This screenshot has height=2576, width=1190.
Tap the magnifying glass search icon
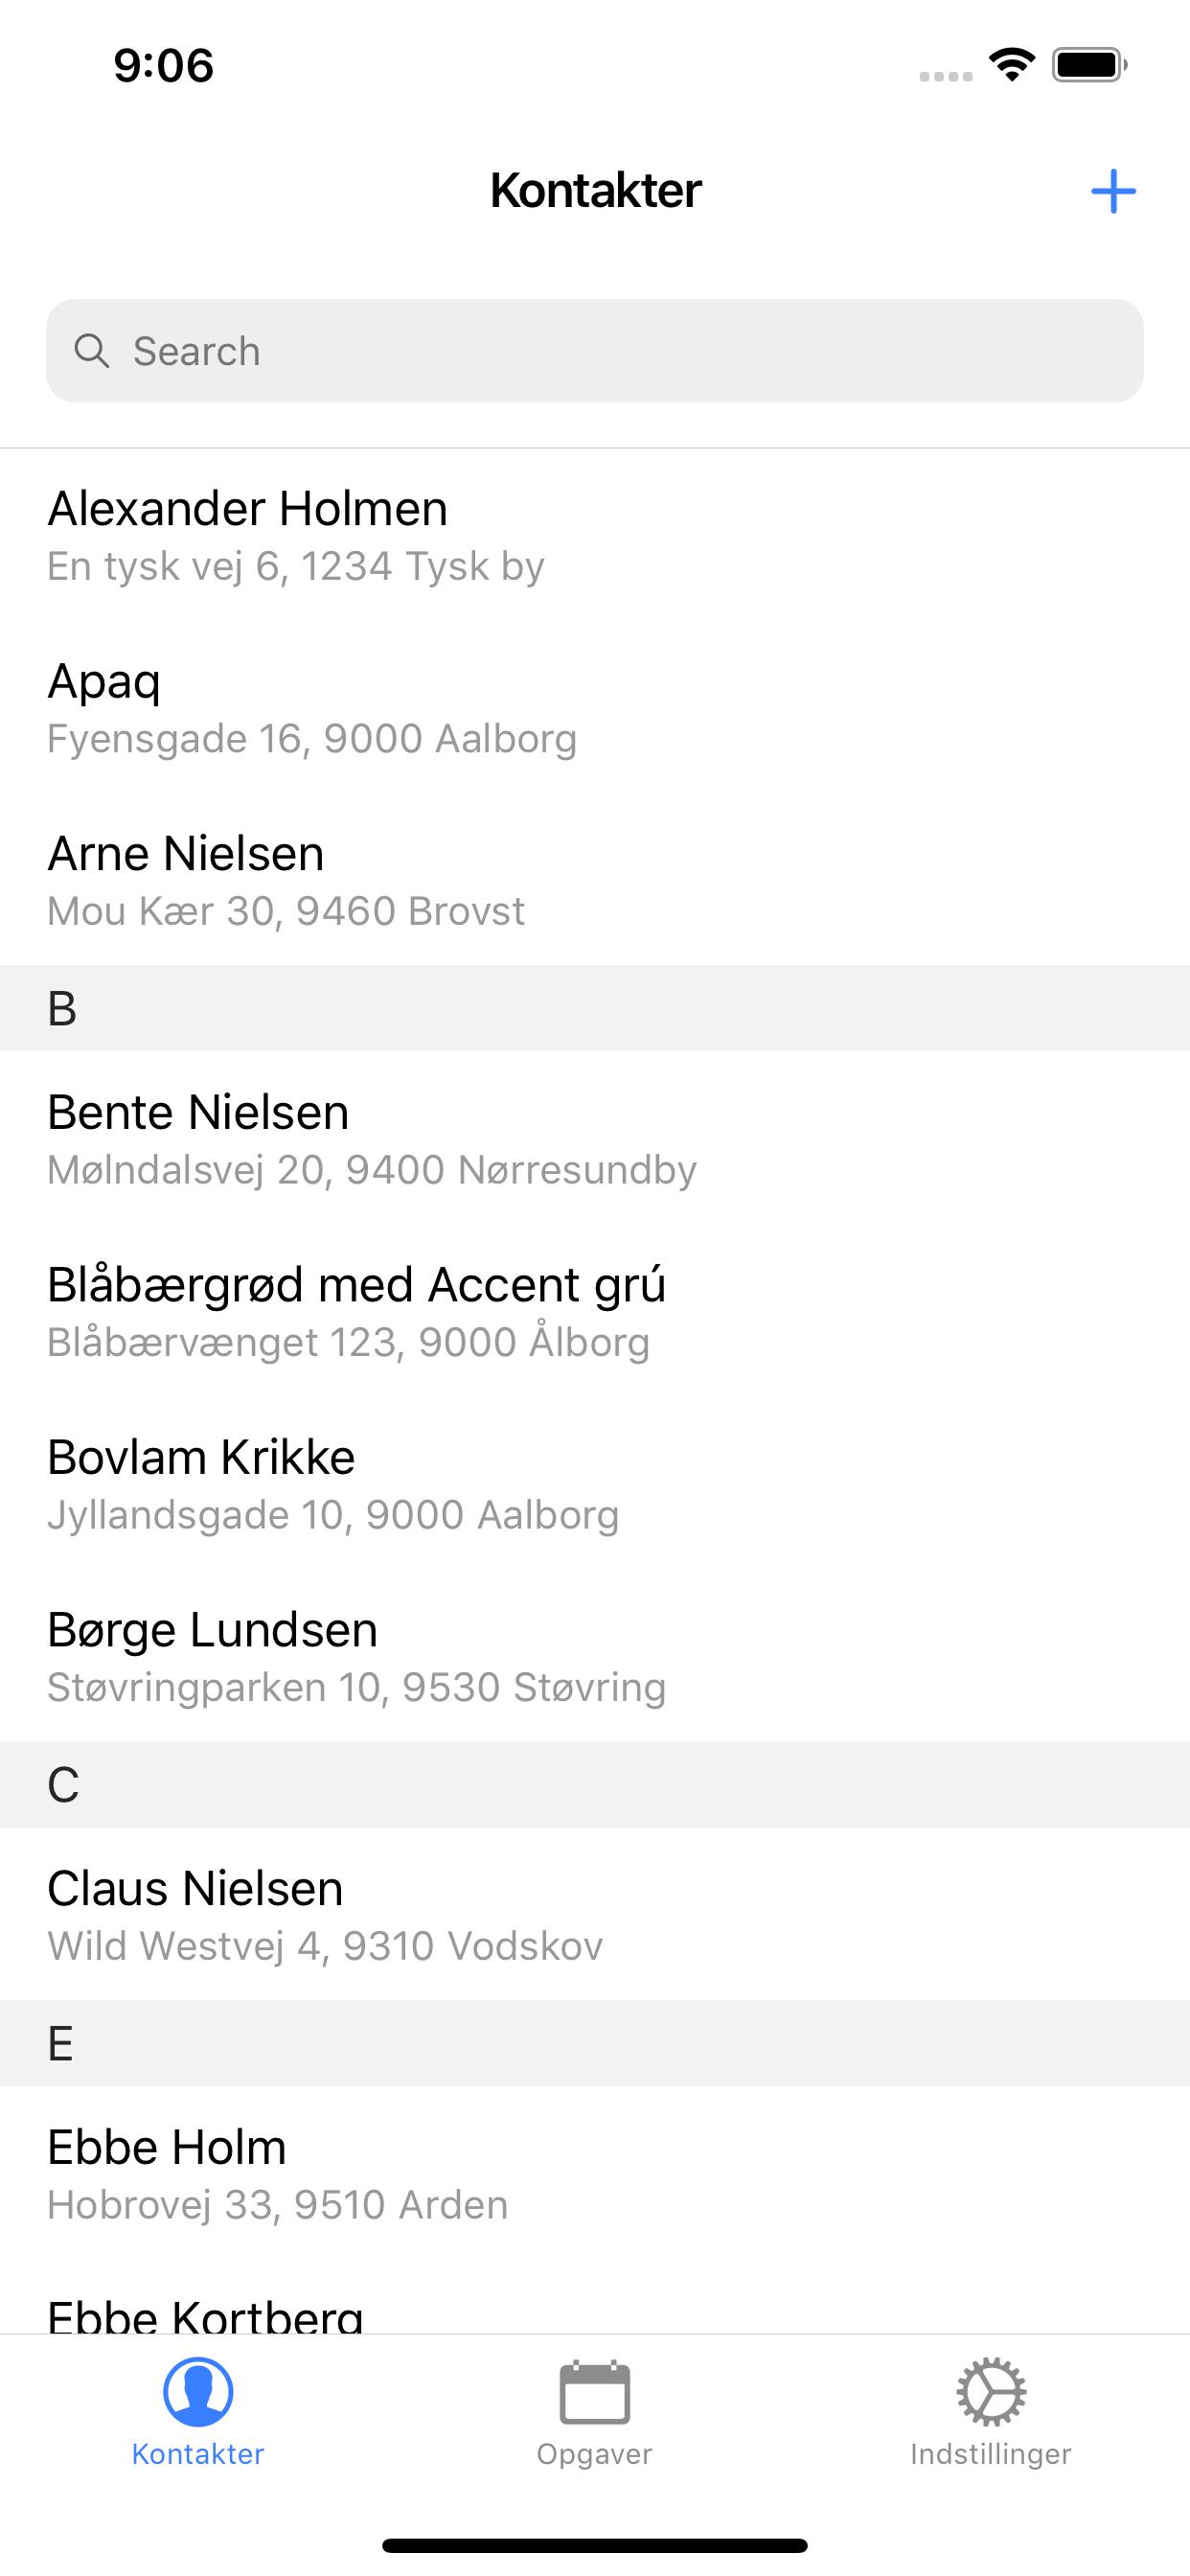pyautogui.click(x=92, y=351)
